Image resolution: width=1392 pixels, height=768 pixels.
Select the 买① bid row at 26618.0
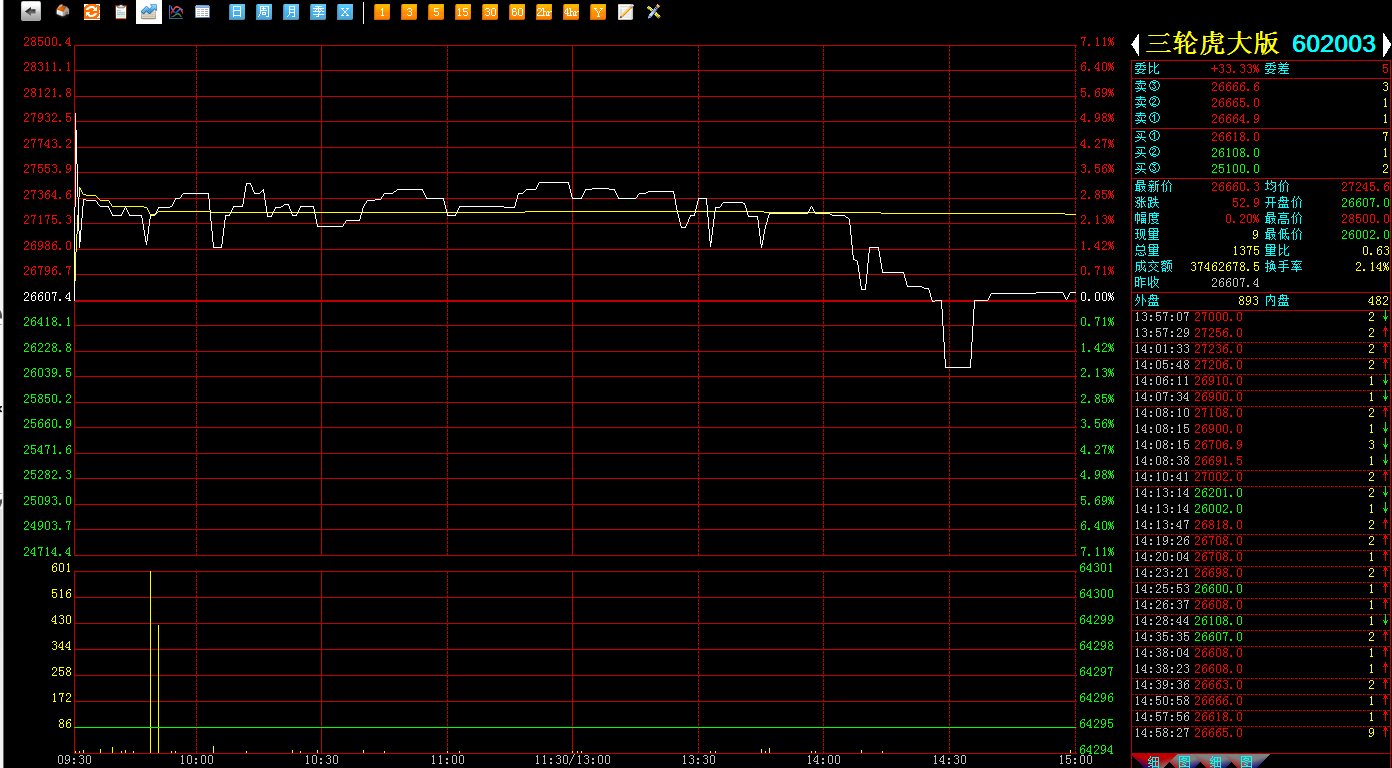[1261, 137]
